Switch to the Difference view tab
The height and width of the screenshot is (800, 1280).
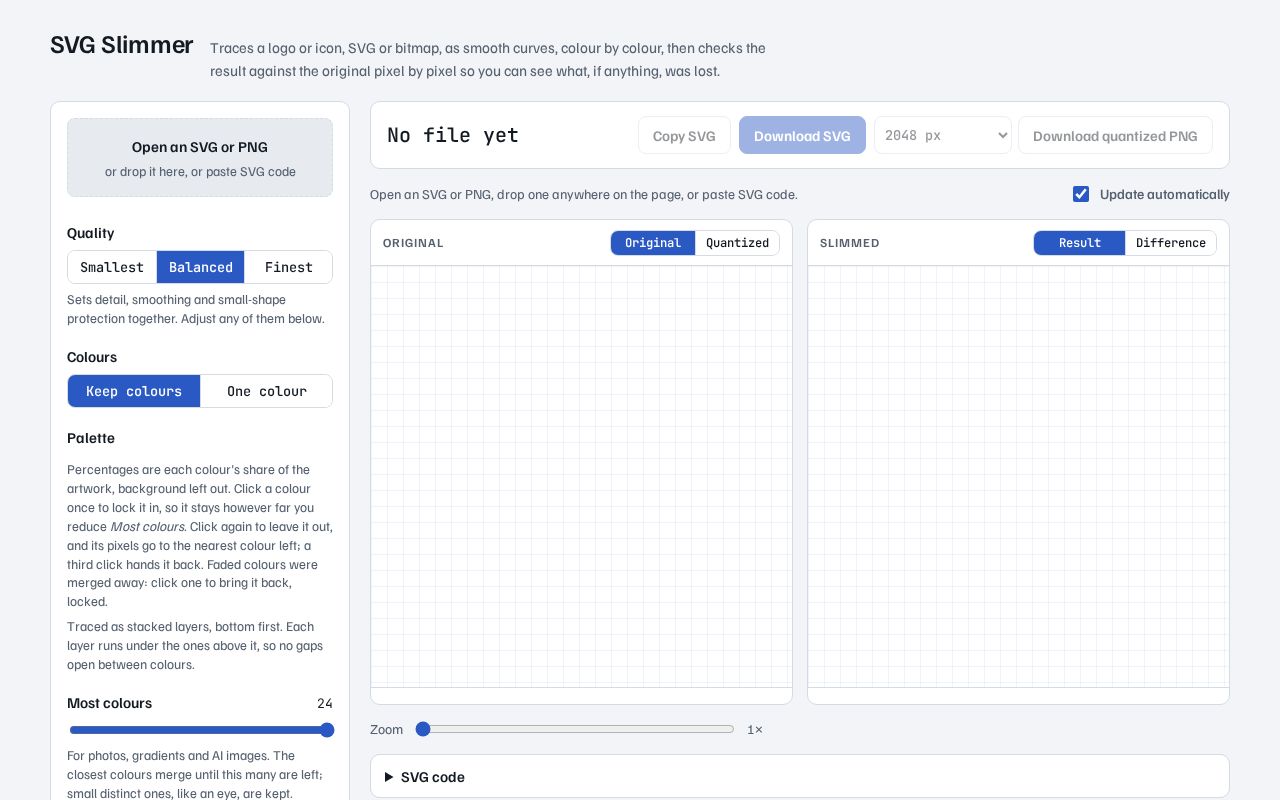pyautogui.click(x=1171, y=243)
